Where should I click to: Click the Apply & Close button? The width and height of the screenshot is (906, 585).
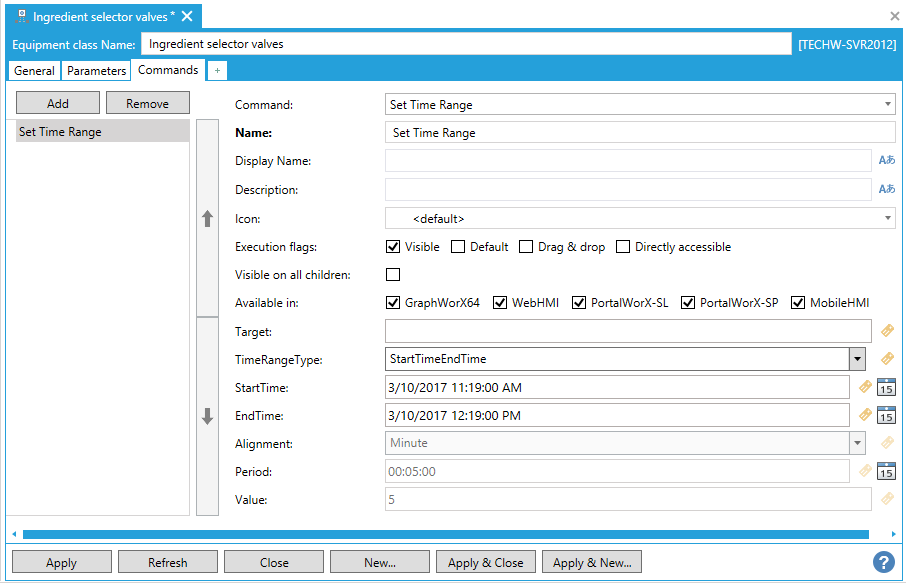click(x=485, y=562)
